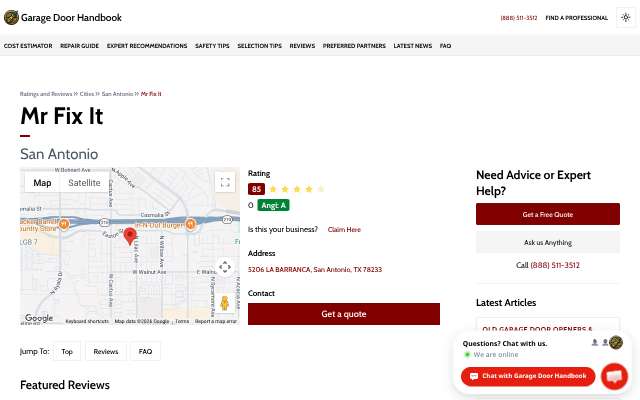Click the Garage Door Handbook logo icon

[x=11, y=18]
